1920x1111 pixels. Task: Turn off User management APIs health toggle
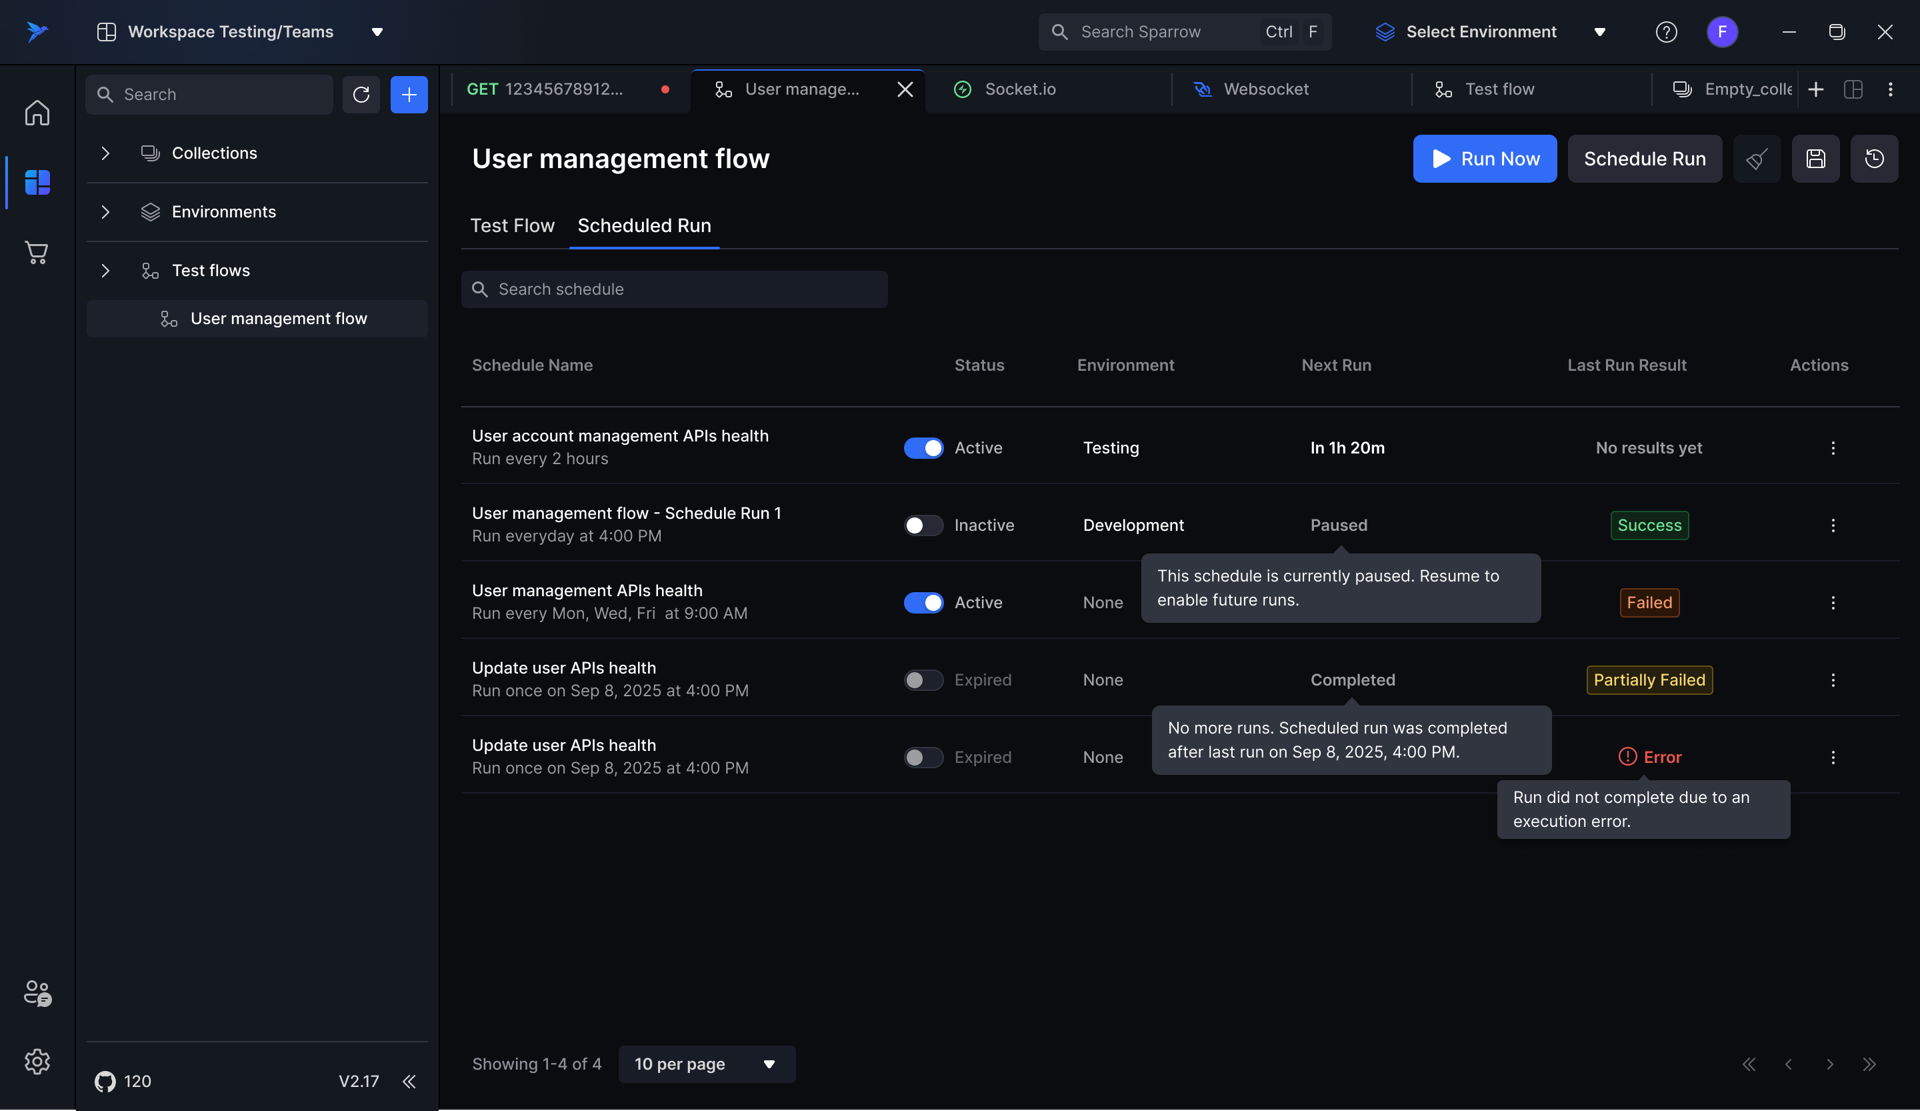tap(923, 603)
